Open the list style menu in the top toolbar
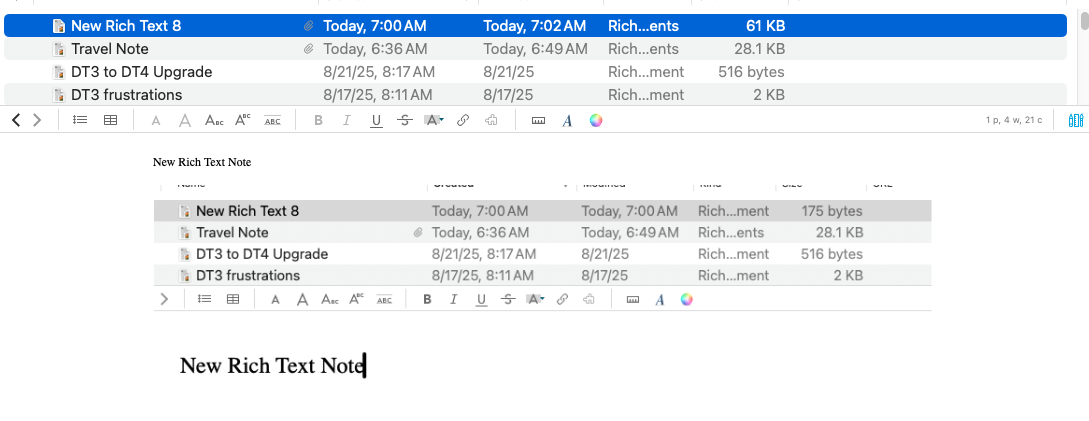Image resolution: width=1089 pixels, height=421 pixels. pyautogui.click(x=80, y=120)
